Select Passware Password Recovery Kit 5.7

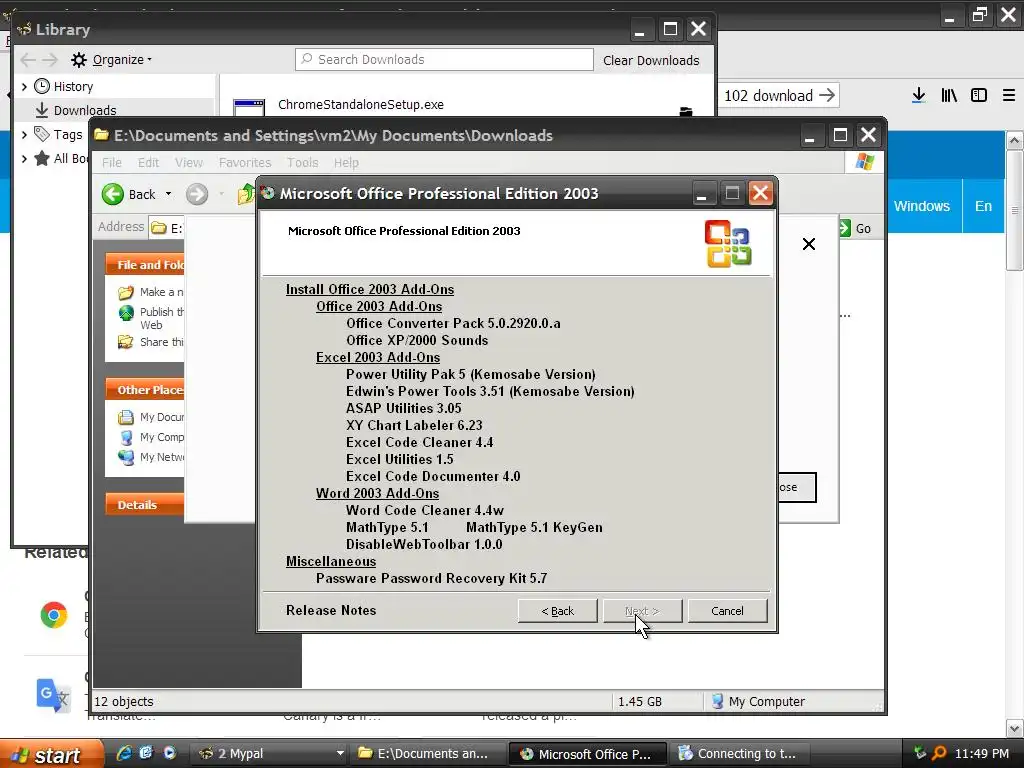pos(431,578)
